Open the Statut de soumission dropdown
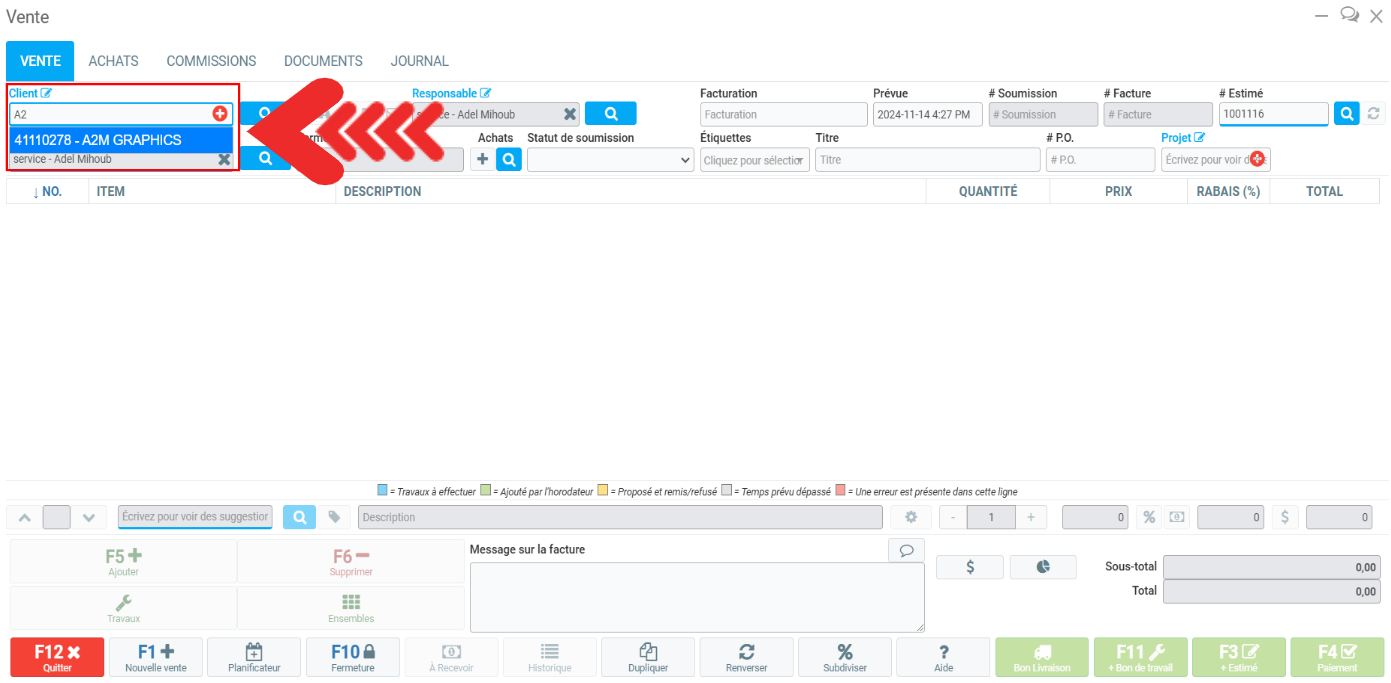The height and width of the screenshot is (683, 1391). coord(610,159)
